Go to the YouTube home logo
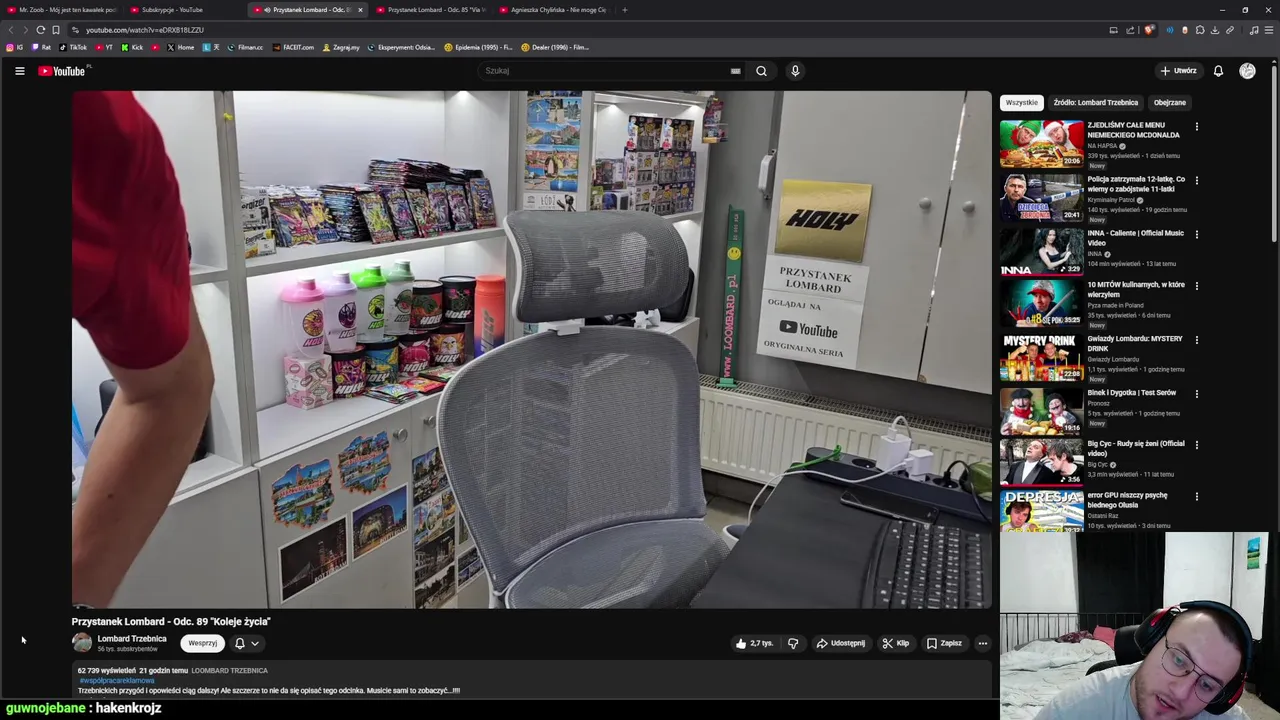1280x720 pixels. click(x=62, y=71)
